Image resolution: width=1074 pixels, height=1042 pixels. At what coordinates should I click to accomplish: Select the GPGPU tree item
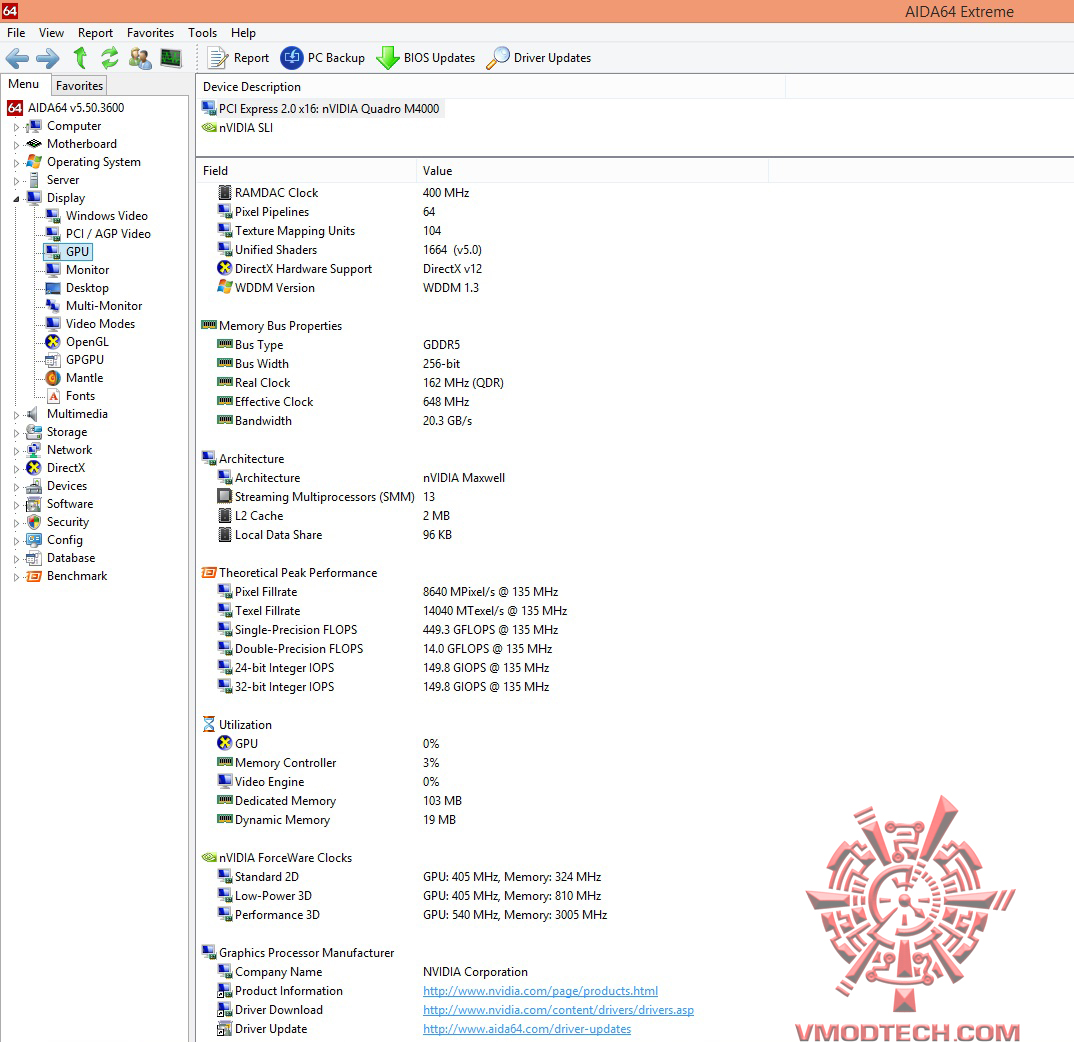click(85, 360)
